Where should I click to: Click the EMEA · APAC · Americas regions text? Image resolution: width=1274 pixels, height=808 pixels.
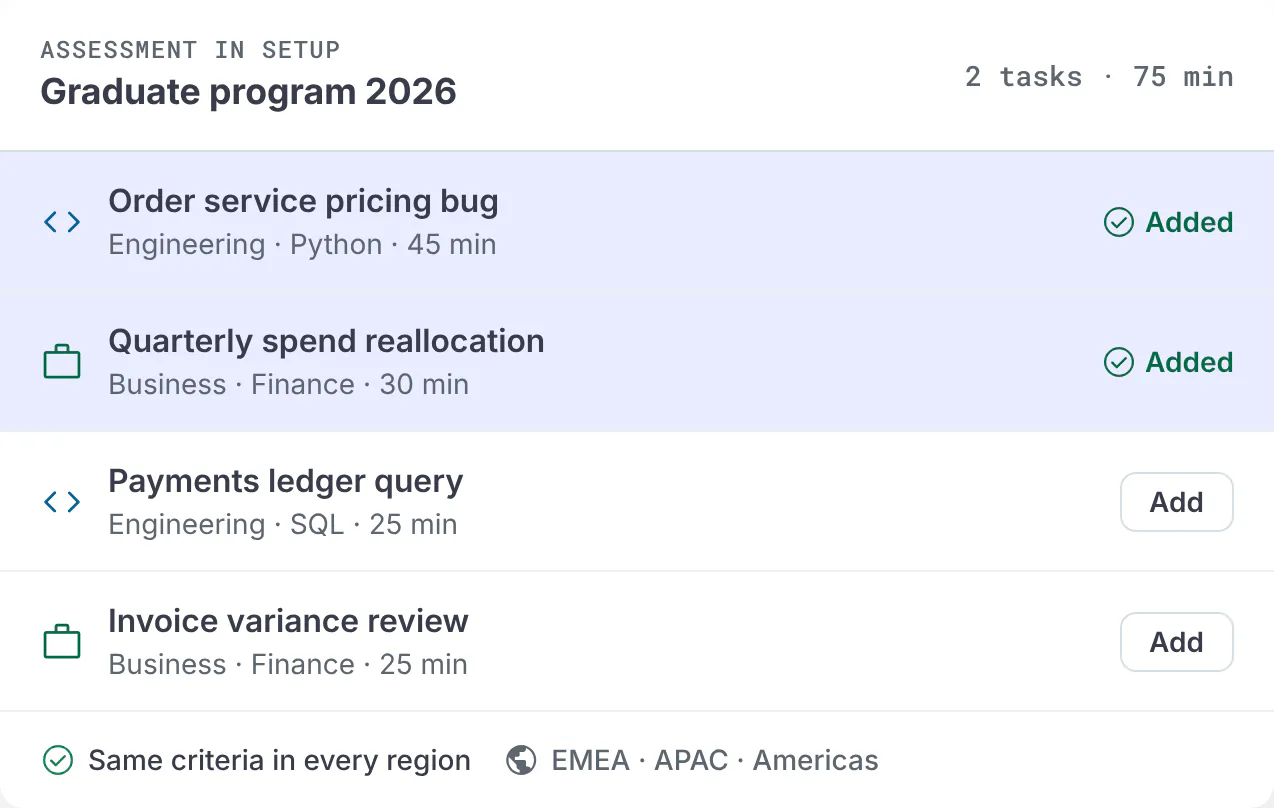pos(715,761)
